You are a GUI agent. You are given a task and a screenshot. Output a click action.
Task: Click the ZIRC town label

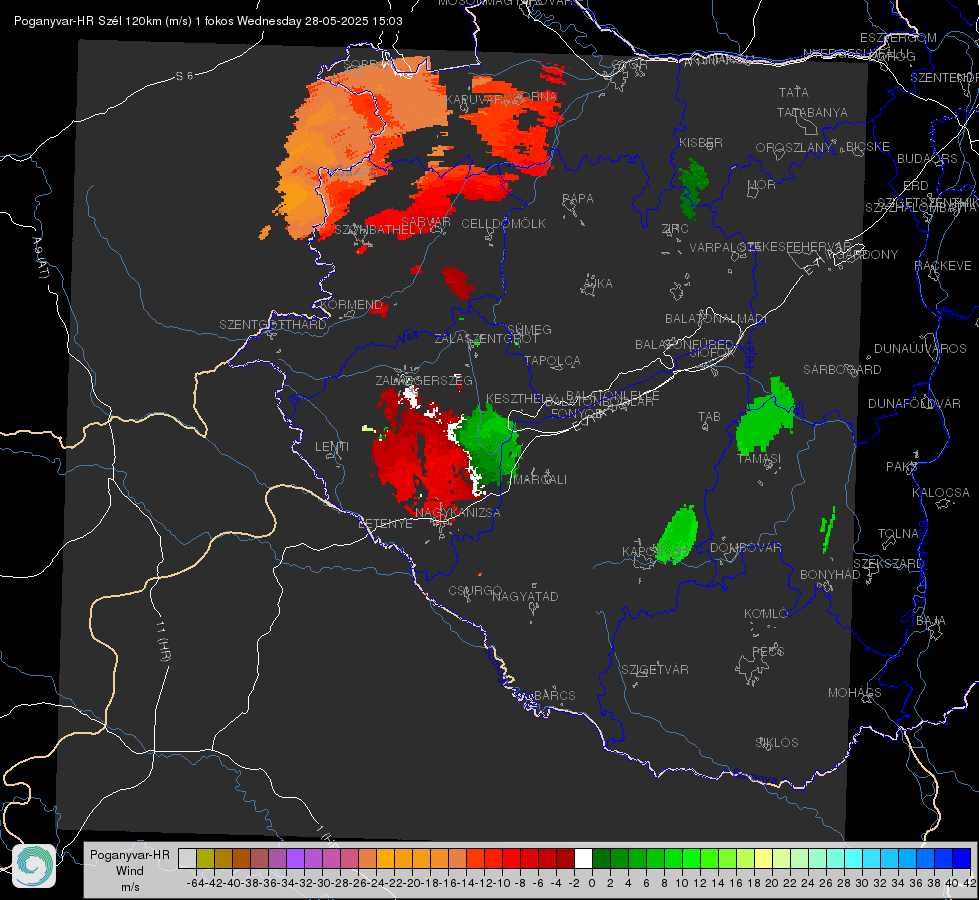(x=675, y=229)
